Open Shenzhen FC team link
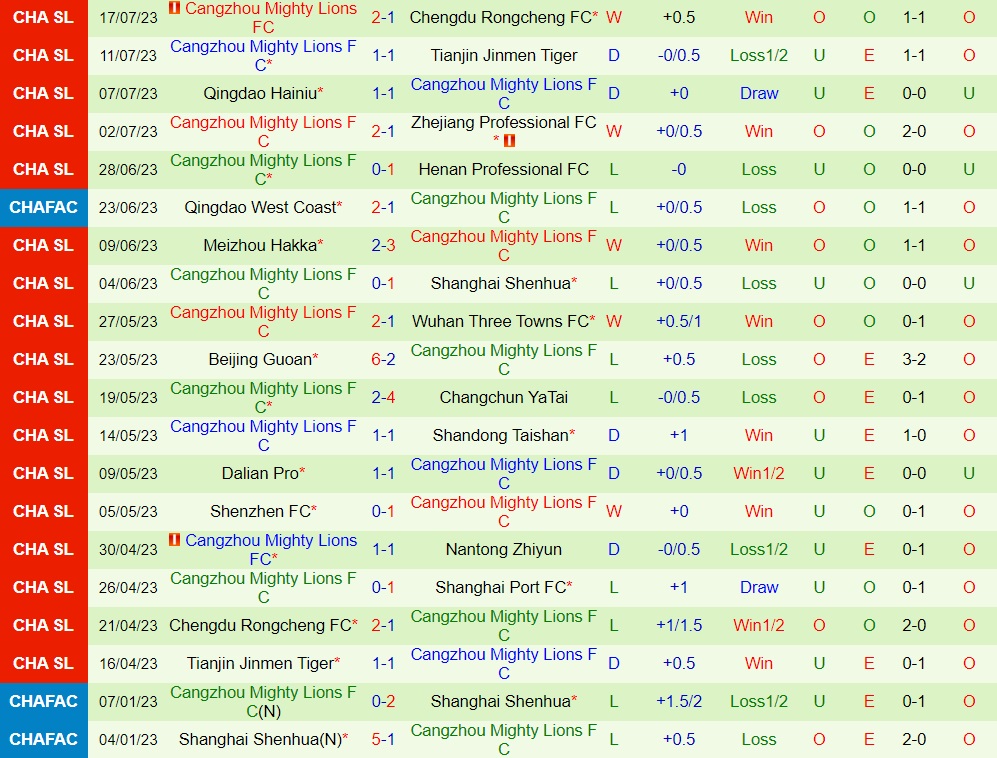 (x=260, y=511)
